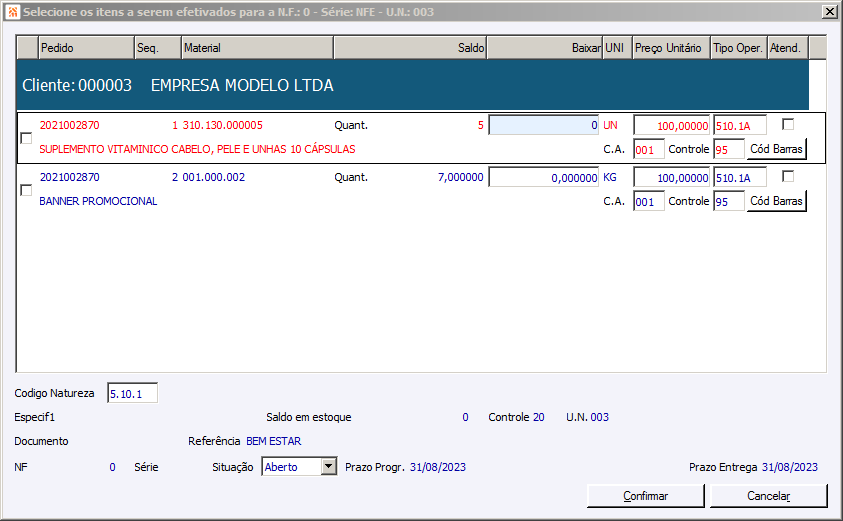Click the Seq. column header
This screenshot has width=843, height=521.
tap(158, 48)
